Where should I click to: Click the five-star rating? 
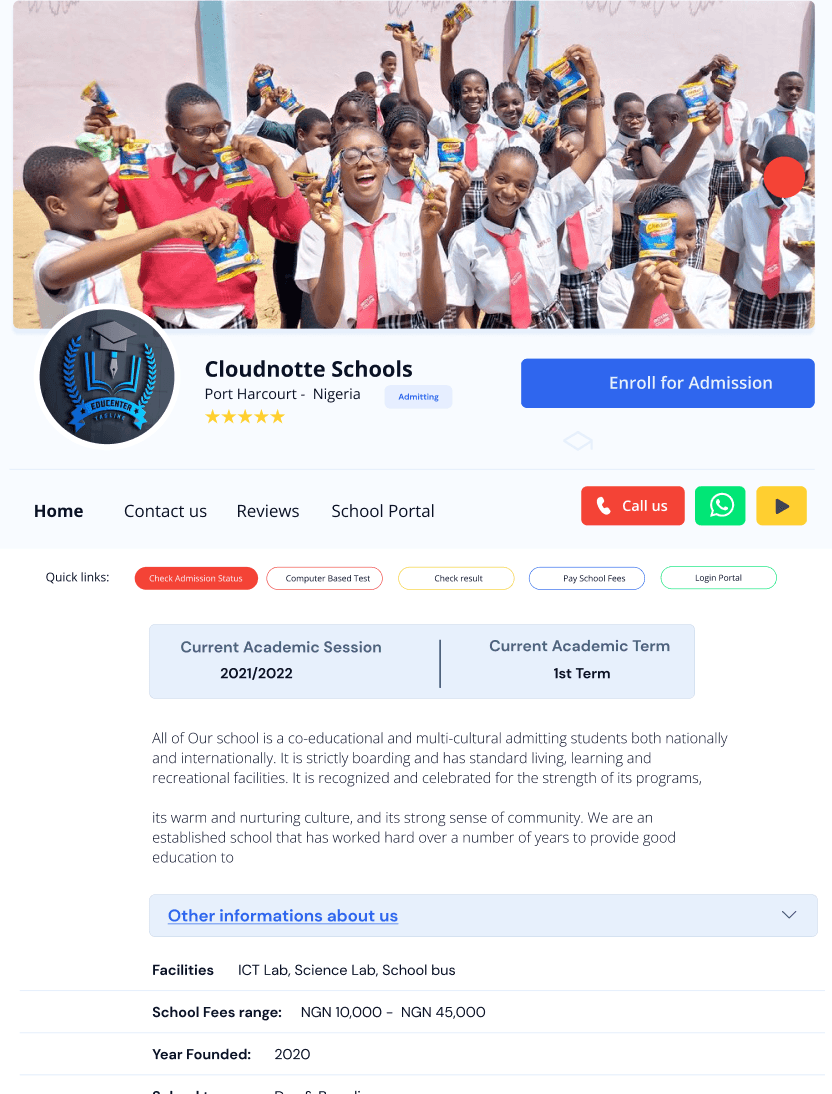pyautogui.click(x=244, y=417)
